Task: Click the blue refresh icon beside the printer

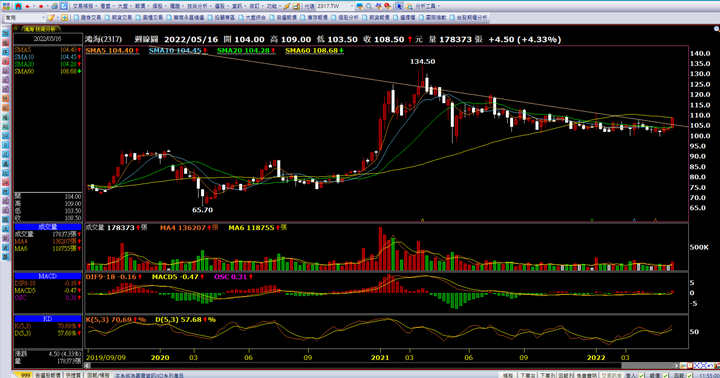Action: tap(64, 6)
